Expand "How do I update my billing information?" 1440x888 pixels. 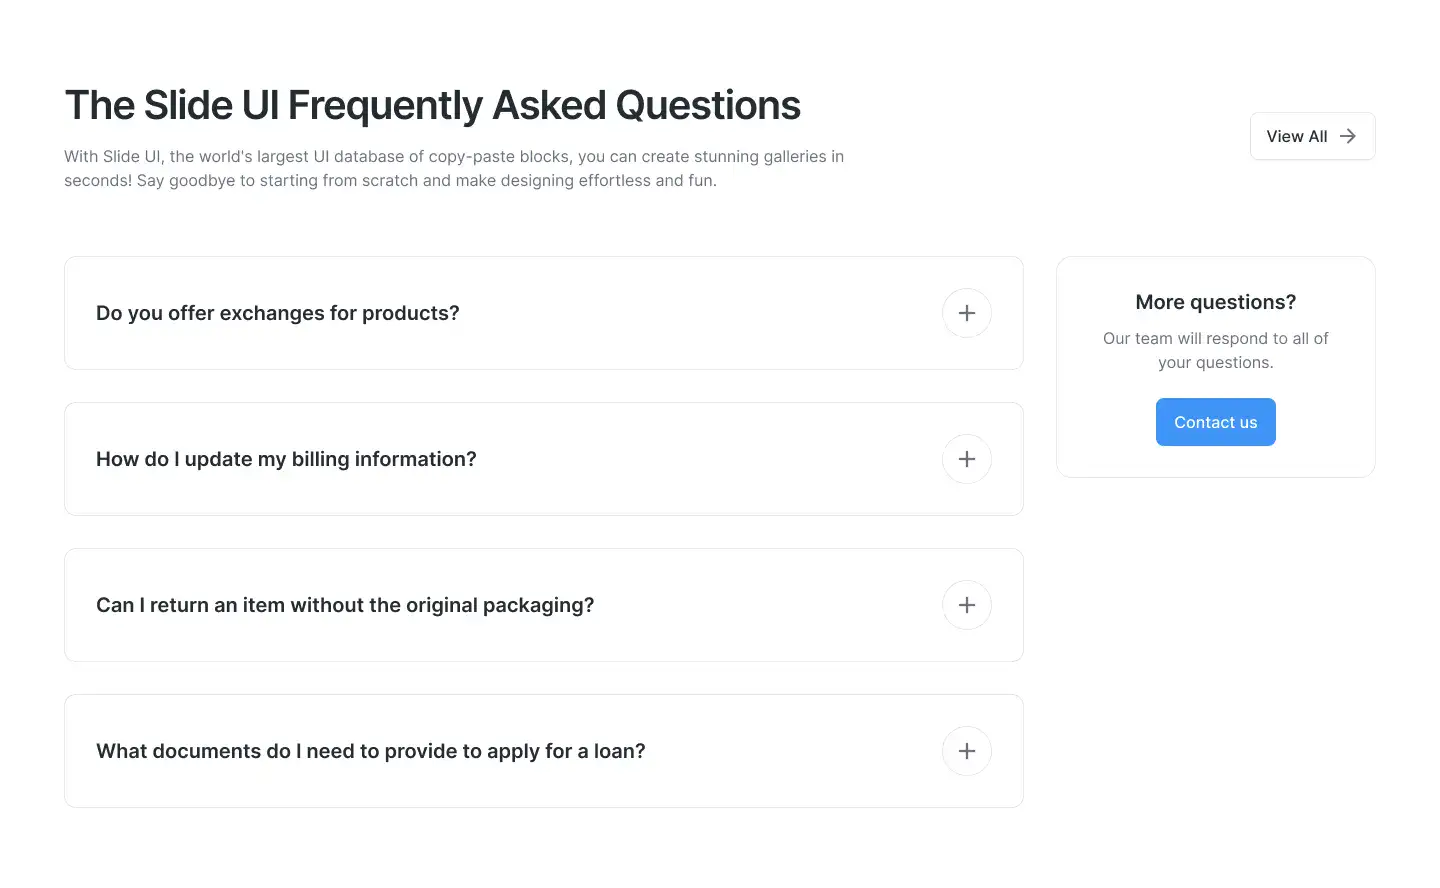(x=286, y=459)
